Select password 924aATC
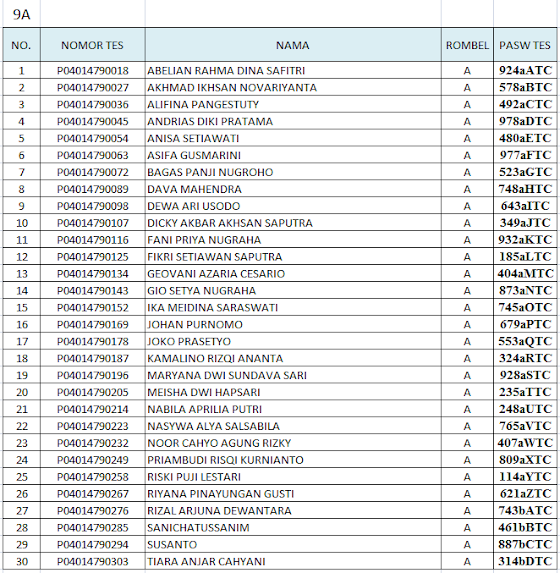Image resolution: width=560 pixels, height=573 pixels. pos(525,70)
